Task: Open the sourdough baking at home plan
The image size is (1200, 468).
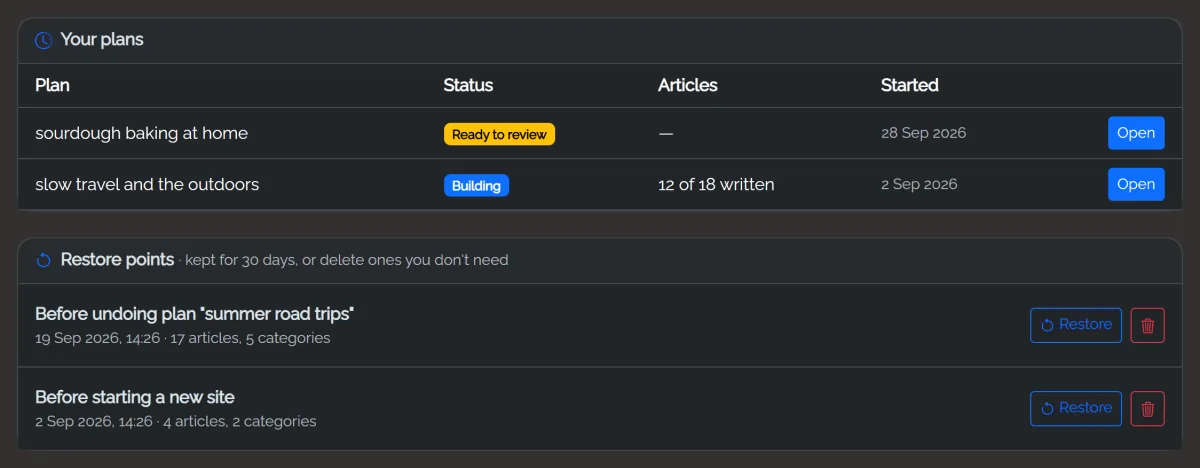Action: pyautogui.click(x=1136, y=133)
